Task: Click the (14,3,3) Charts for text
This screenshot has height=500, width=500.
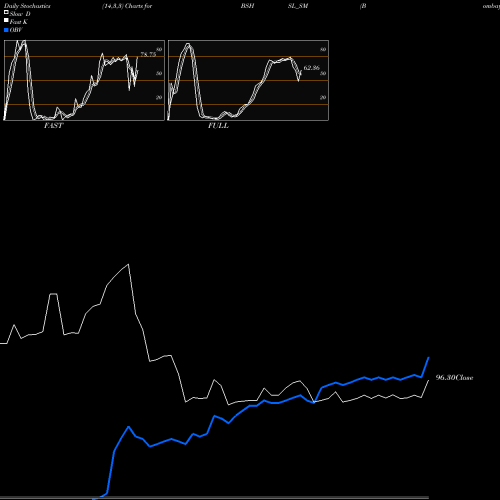Action: pos(127,6)
